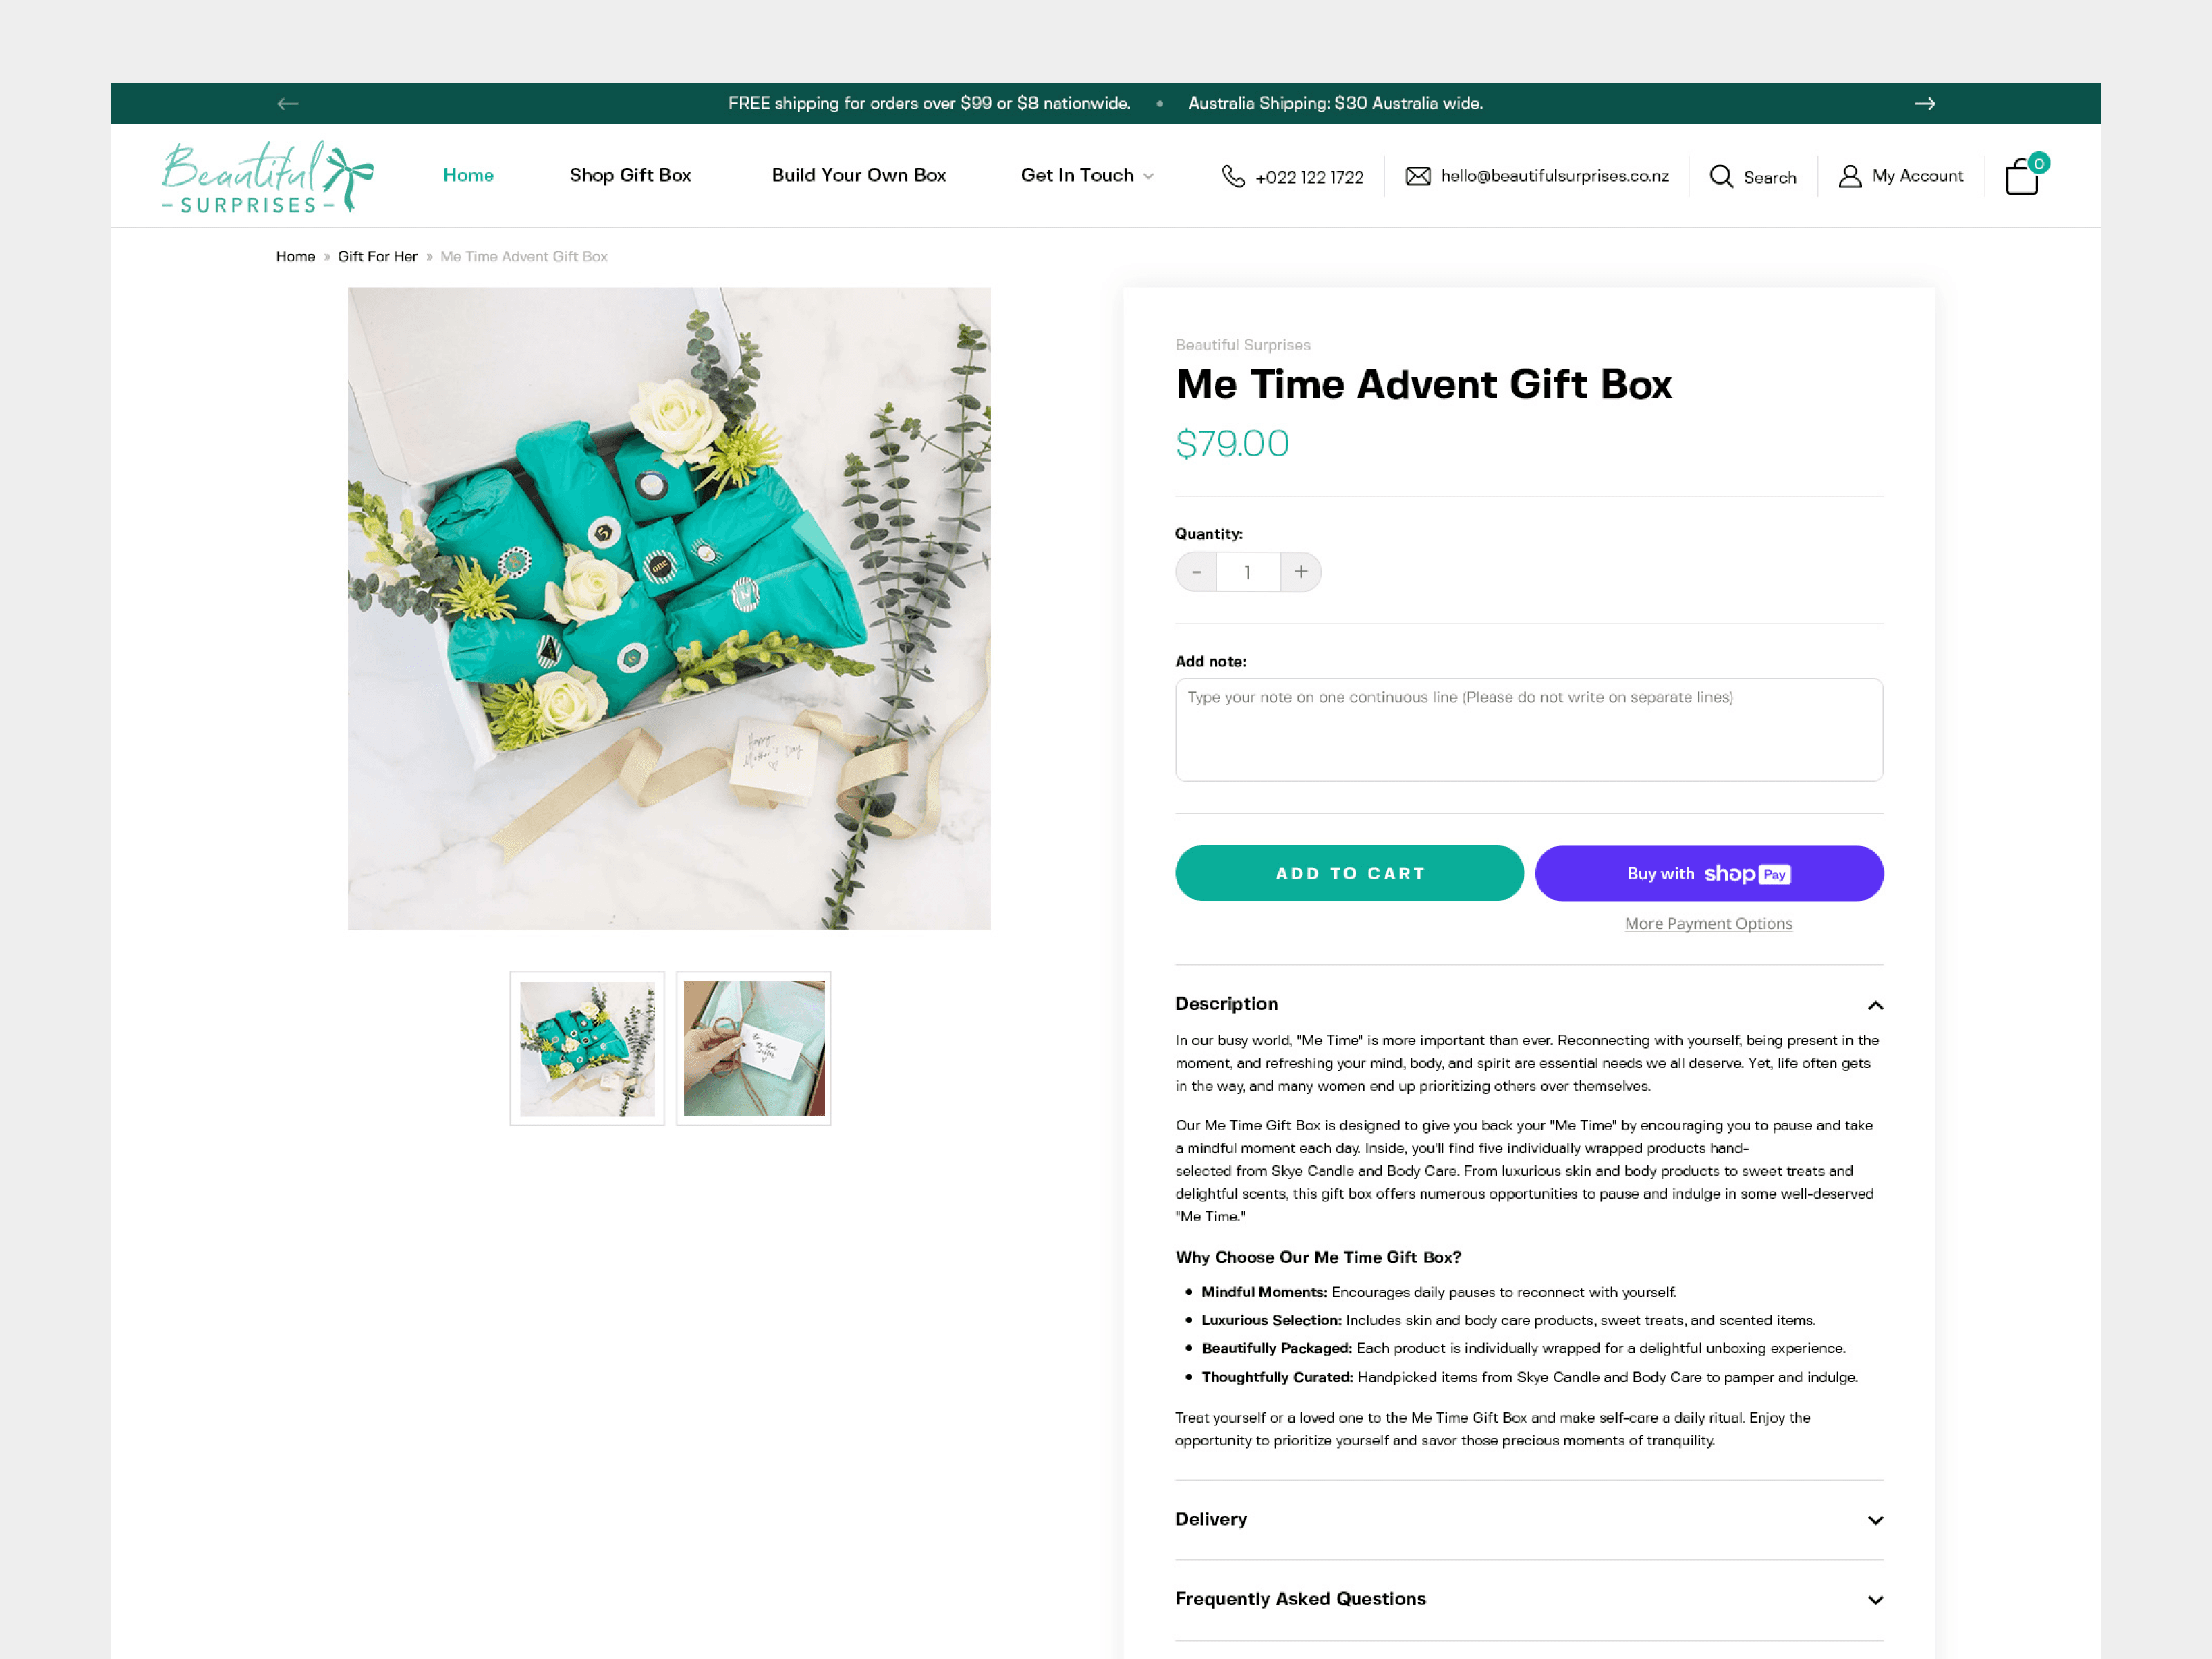
Task: Open the Get In Touch dropdown
Action: [1087, 176]
